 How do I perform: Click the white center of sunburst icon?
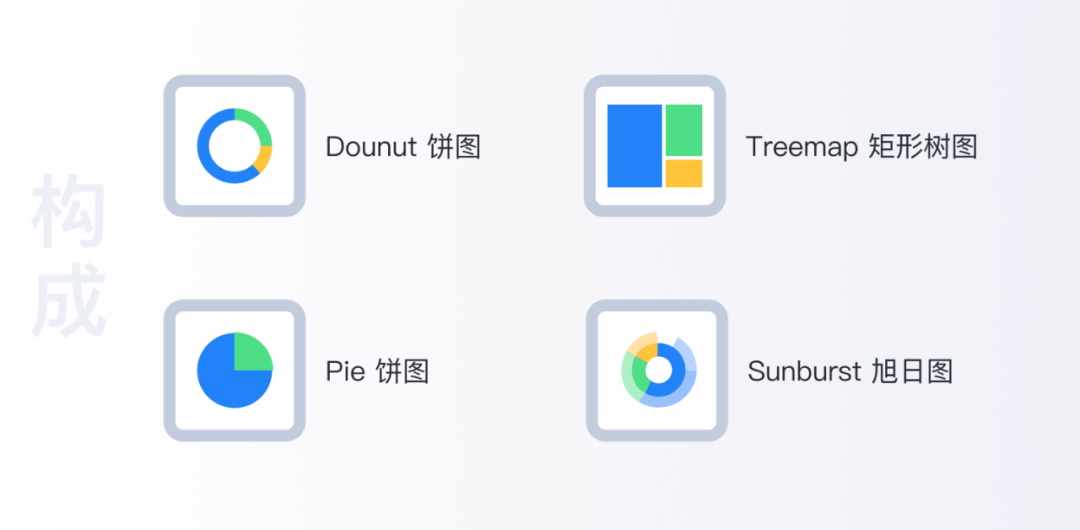click(658, 370)
